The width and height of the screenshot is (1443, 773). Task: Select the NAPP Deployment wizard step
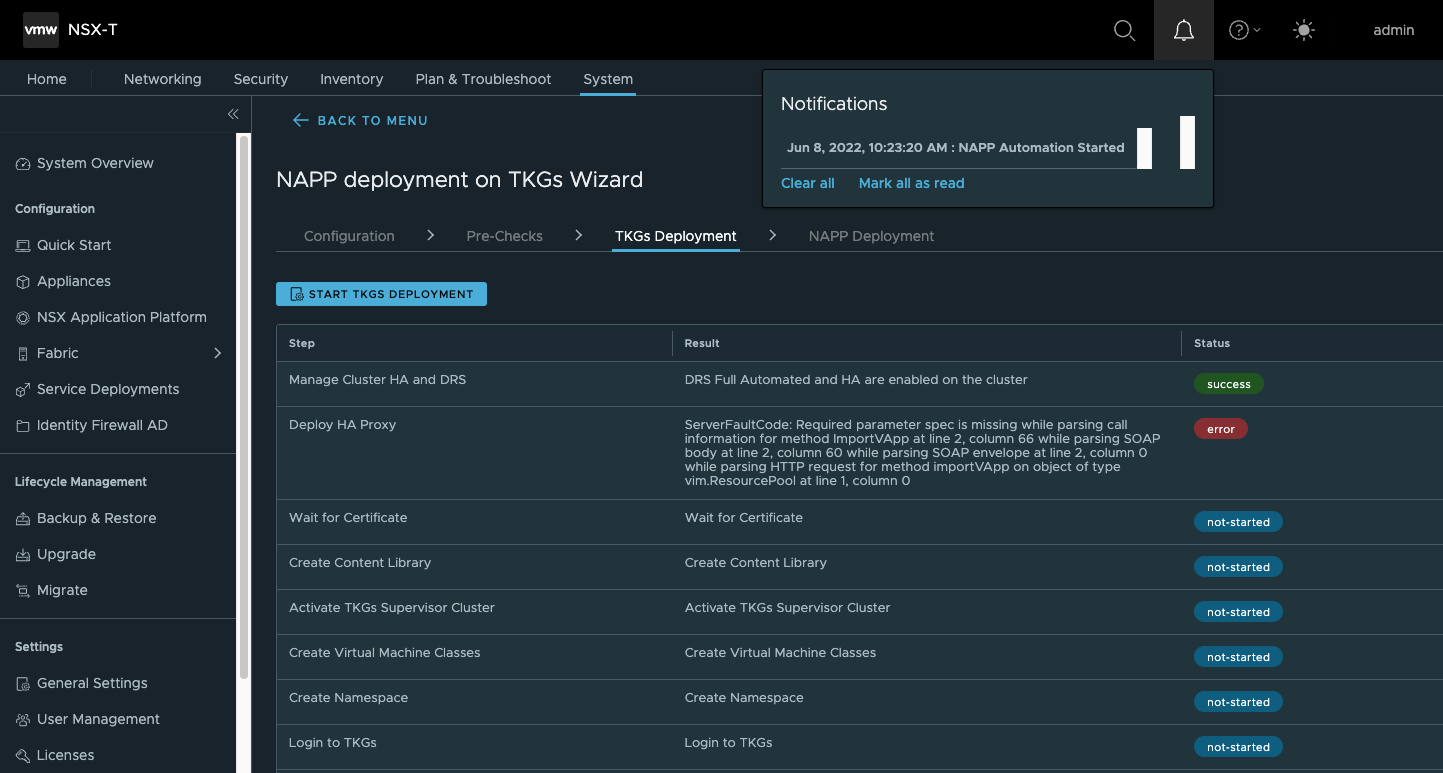[x=872, y=236]
